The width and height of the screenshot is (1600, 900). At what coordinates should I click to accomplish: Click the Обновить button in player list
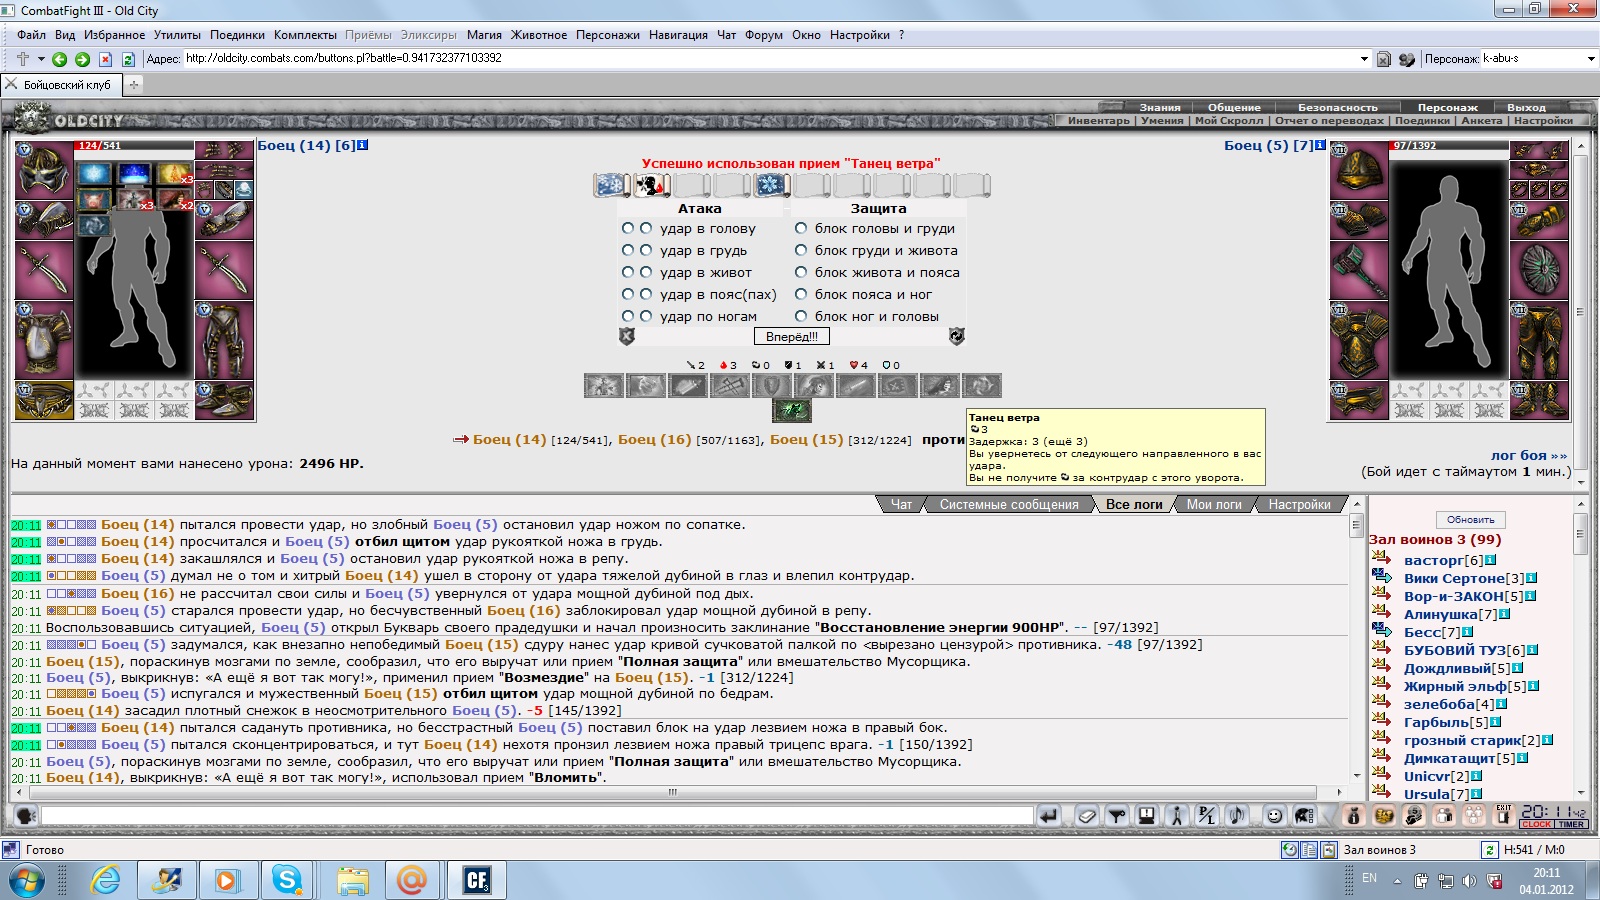pos(1470,519)
